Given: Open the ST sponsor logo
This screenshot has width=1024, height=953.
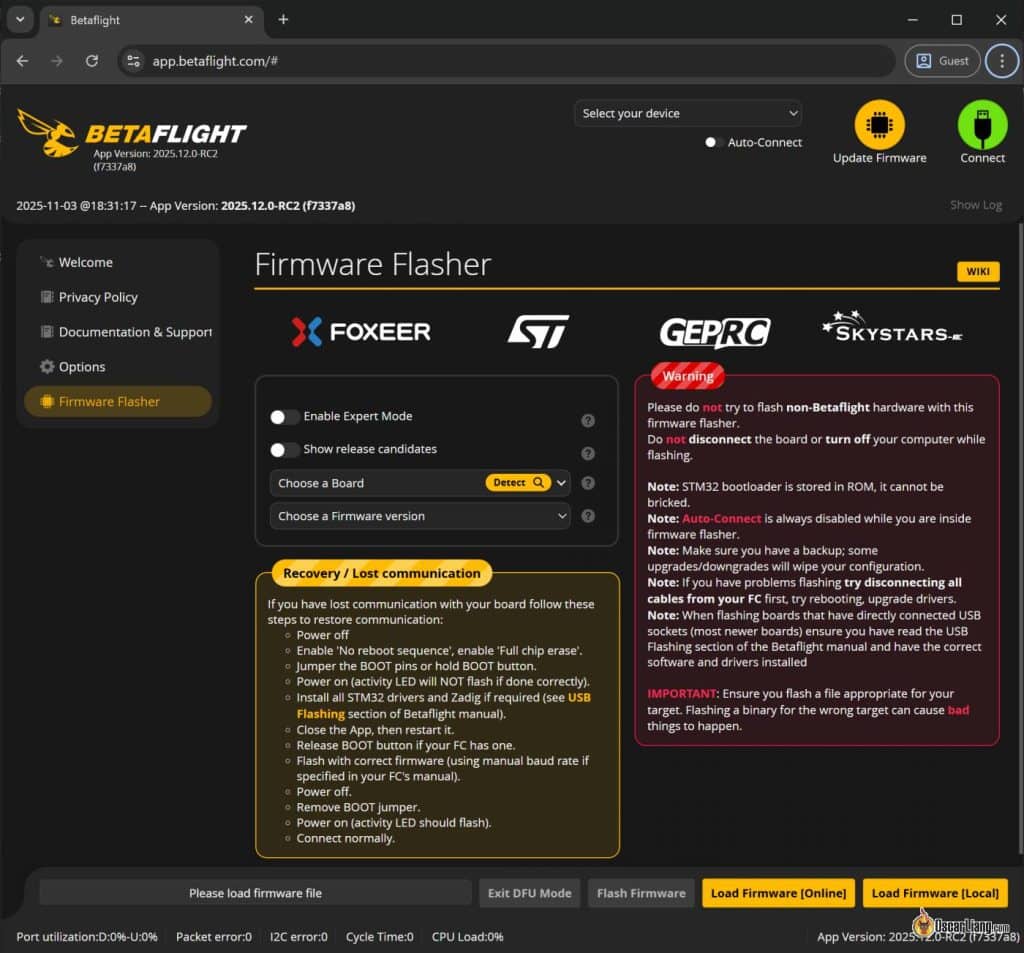Looking at the screenshot, I should (x=538, y=331).
